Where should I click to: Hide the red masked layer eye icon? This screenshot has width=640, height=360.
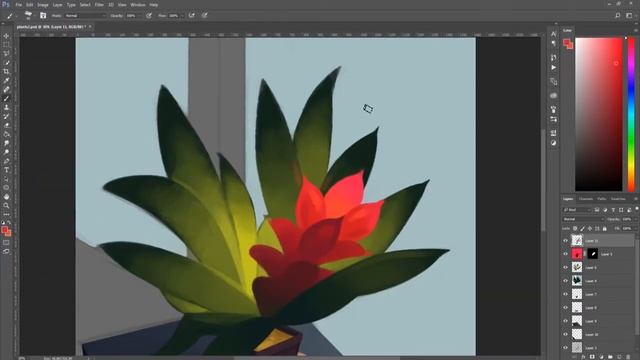tap(566, 254)
